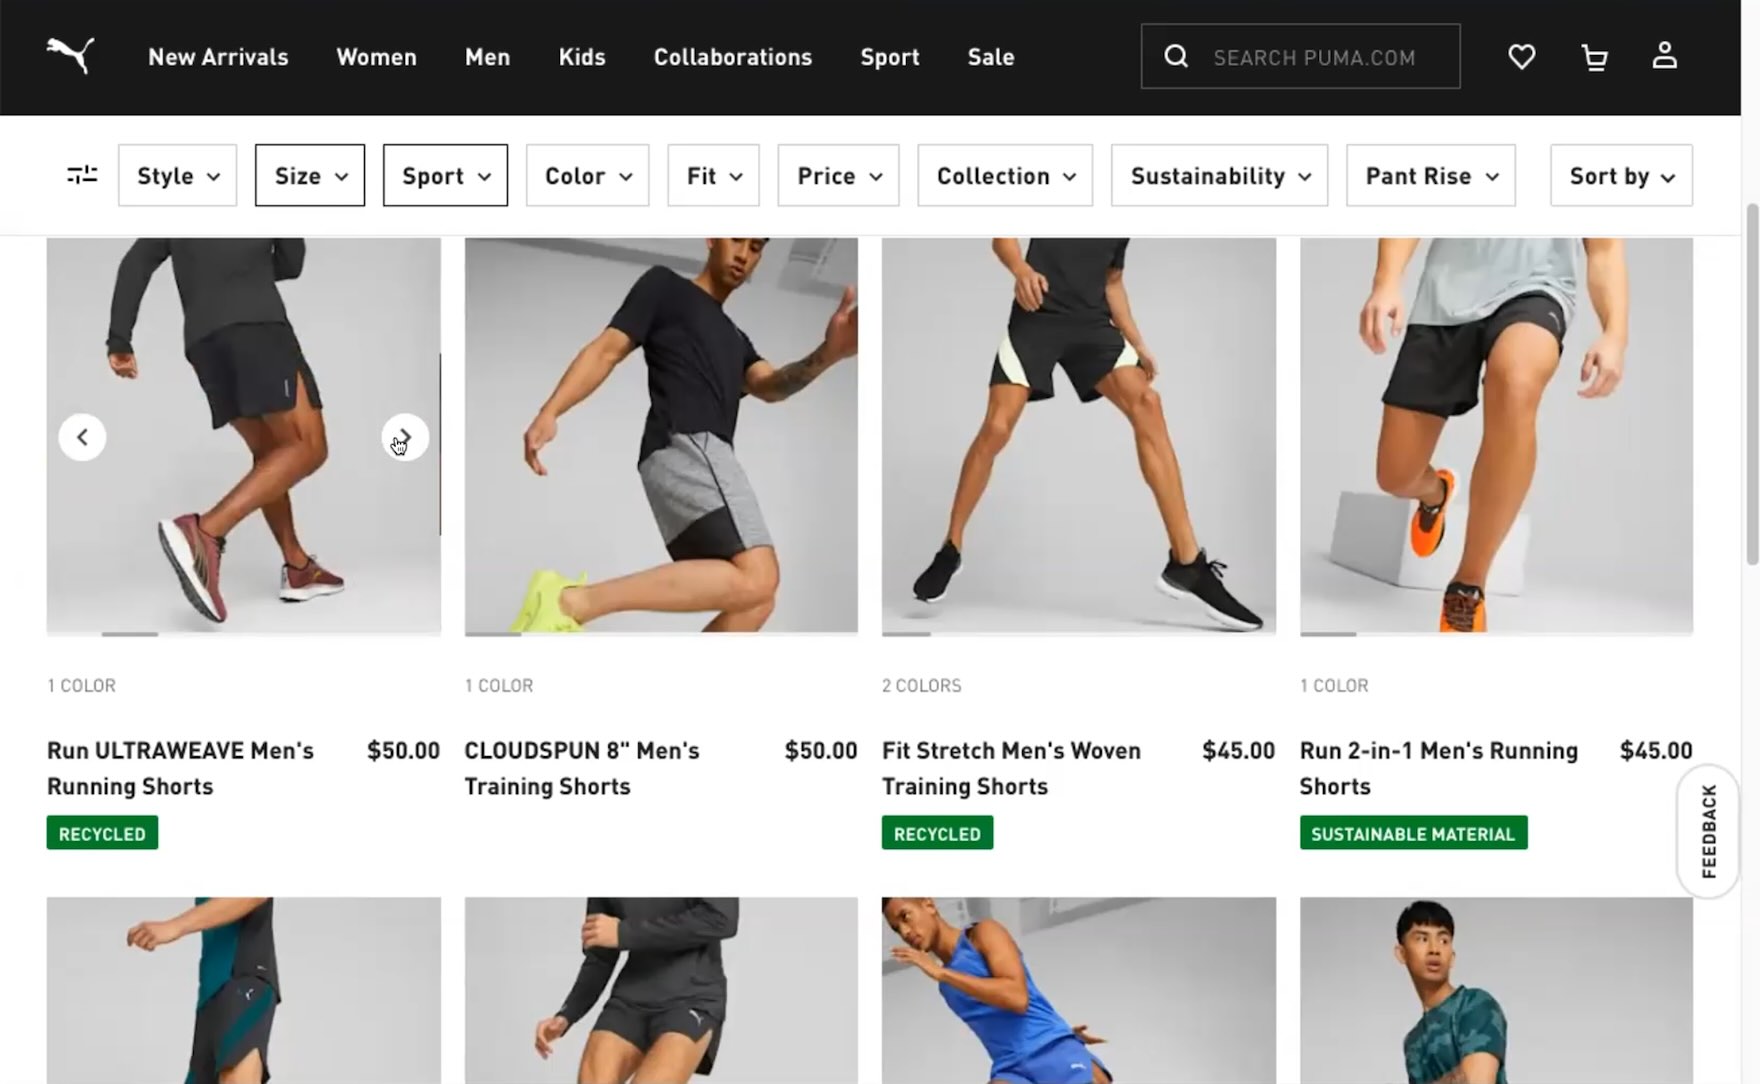Click the search magnifier icon
Screen dimensions: 1760x1084
point(1176,57)
